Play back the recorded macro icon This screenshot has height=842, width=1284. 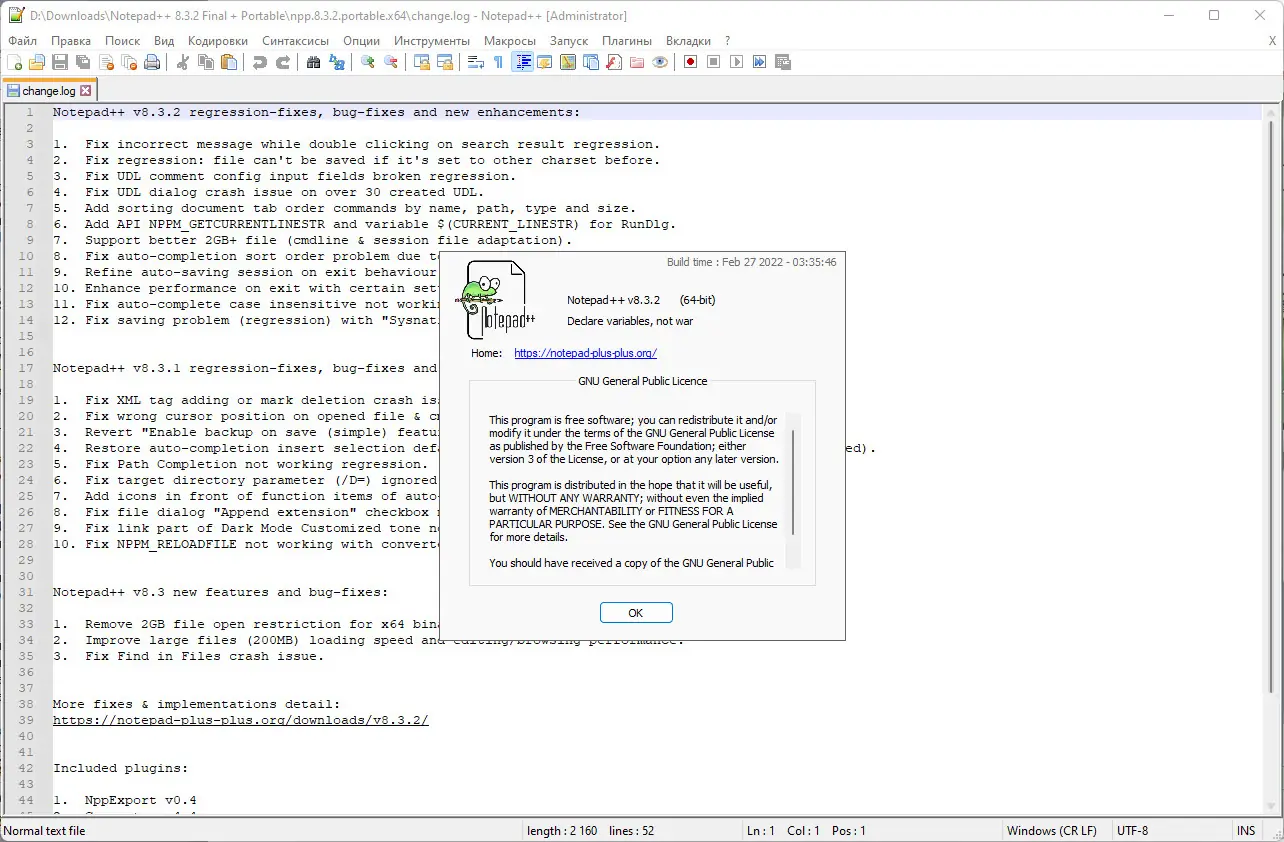(737, 62)
